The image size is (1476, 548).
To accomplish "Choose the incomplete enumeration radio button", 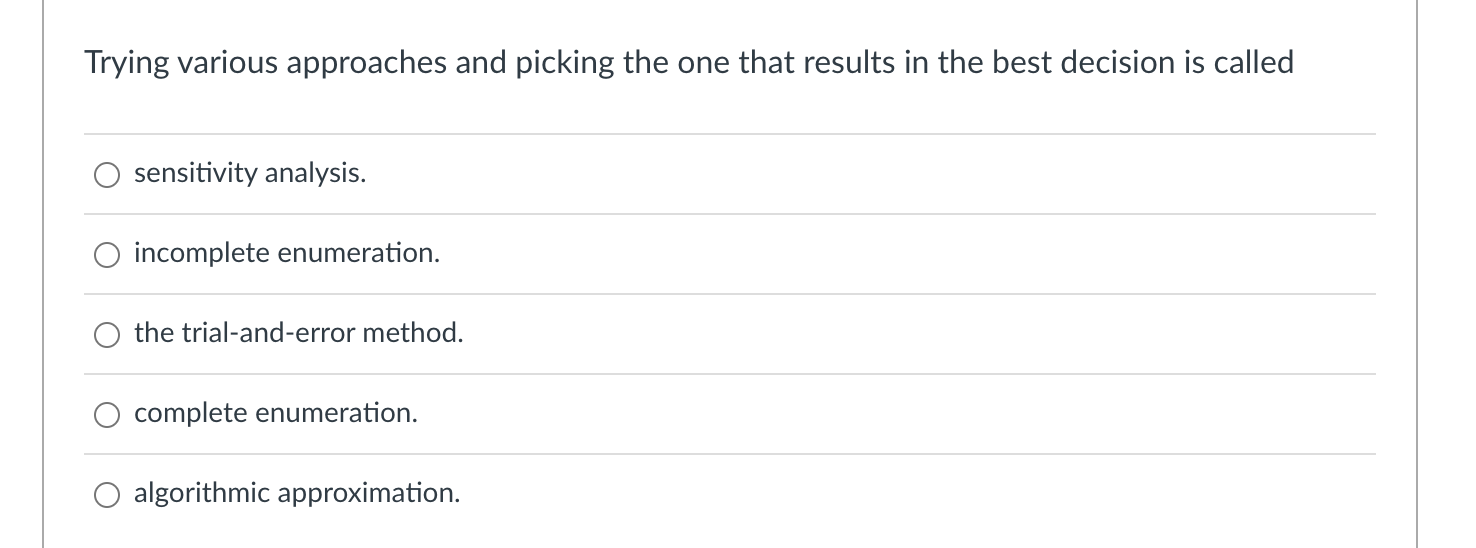I will (x=107, y=256).
